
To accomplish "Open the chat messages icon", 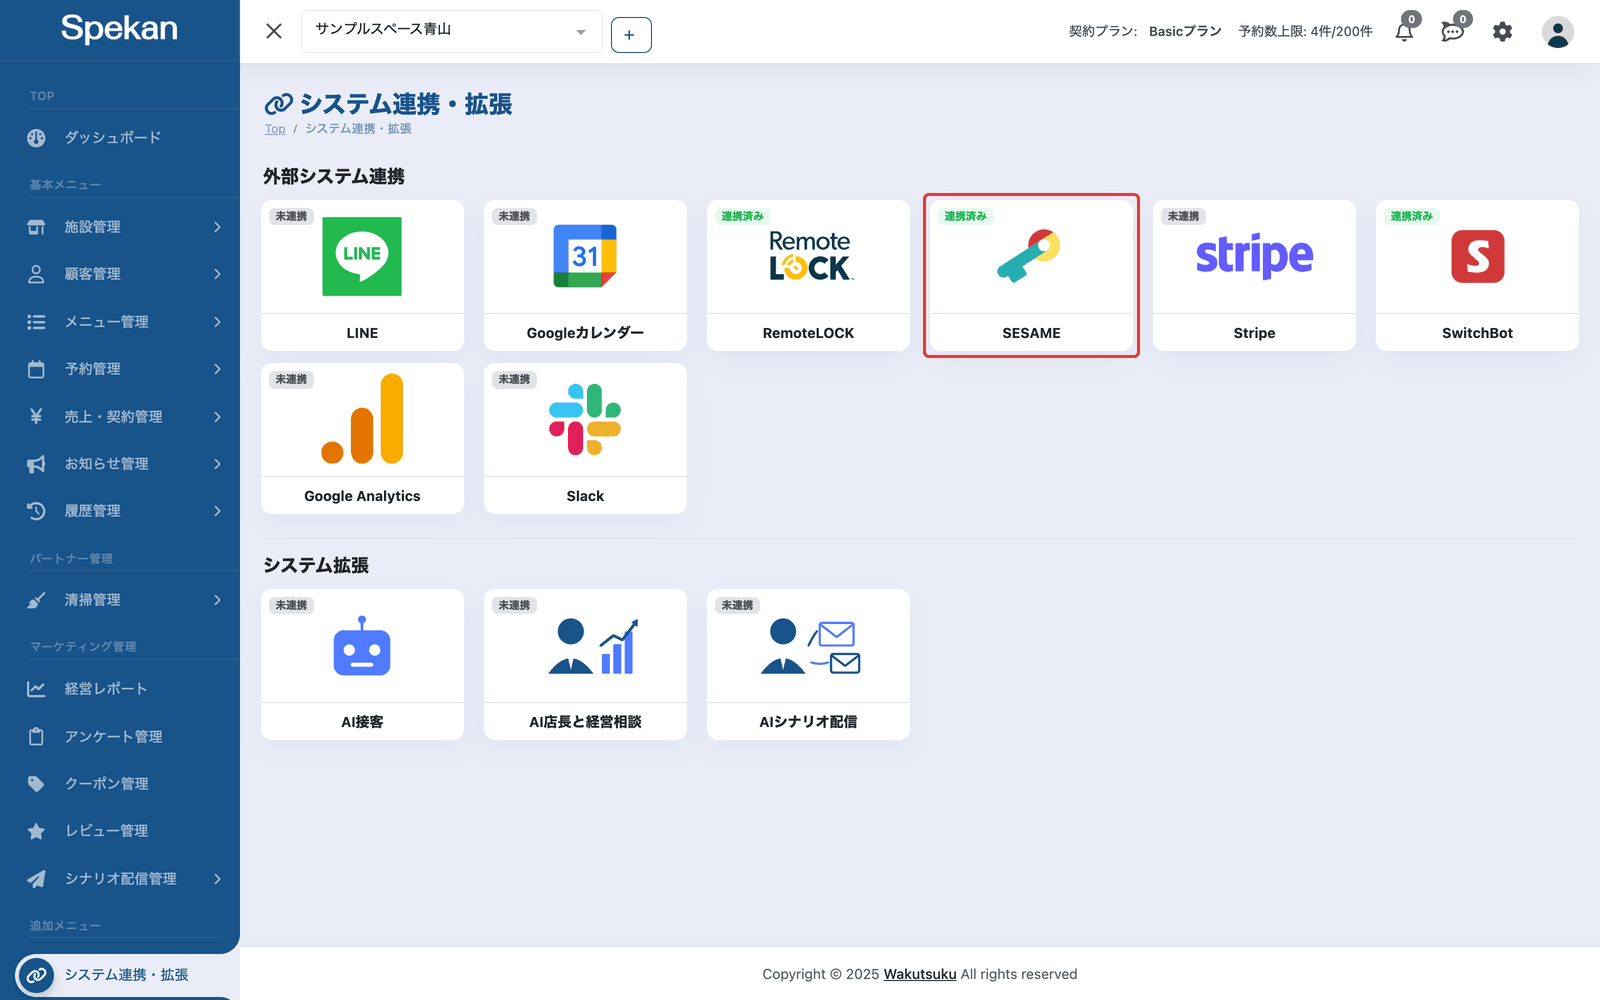I will pyautogui.click(x=1452, y=32).
